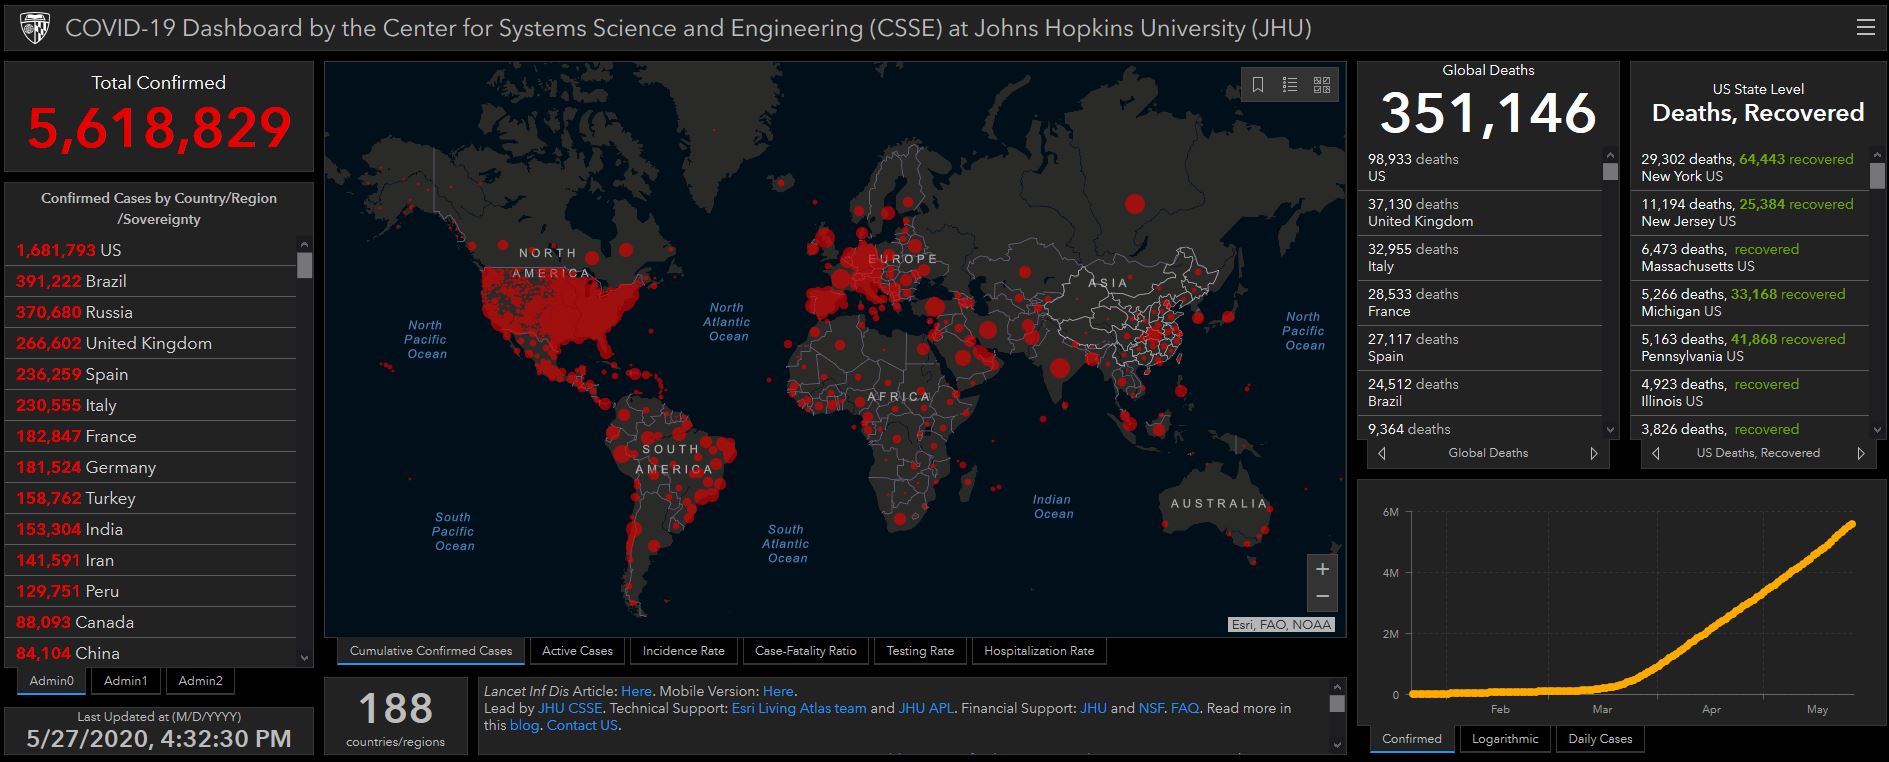Select Cumulative Confirmed Cases map tab

[431, 651]
